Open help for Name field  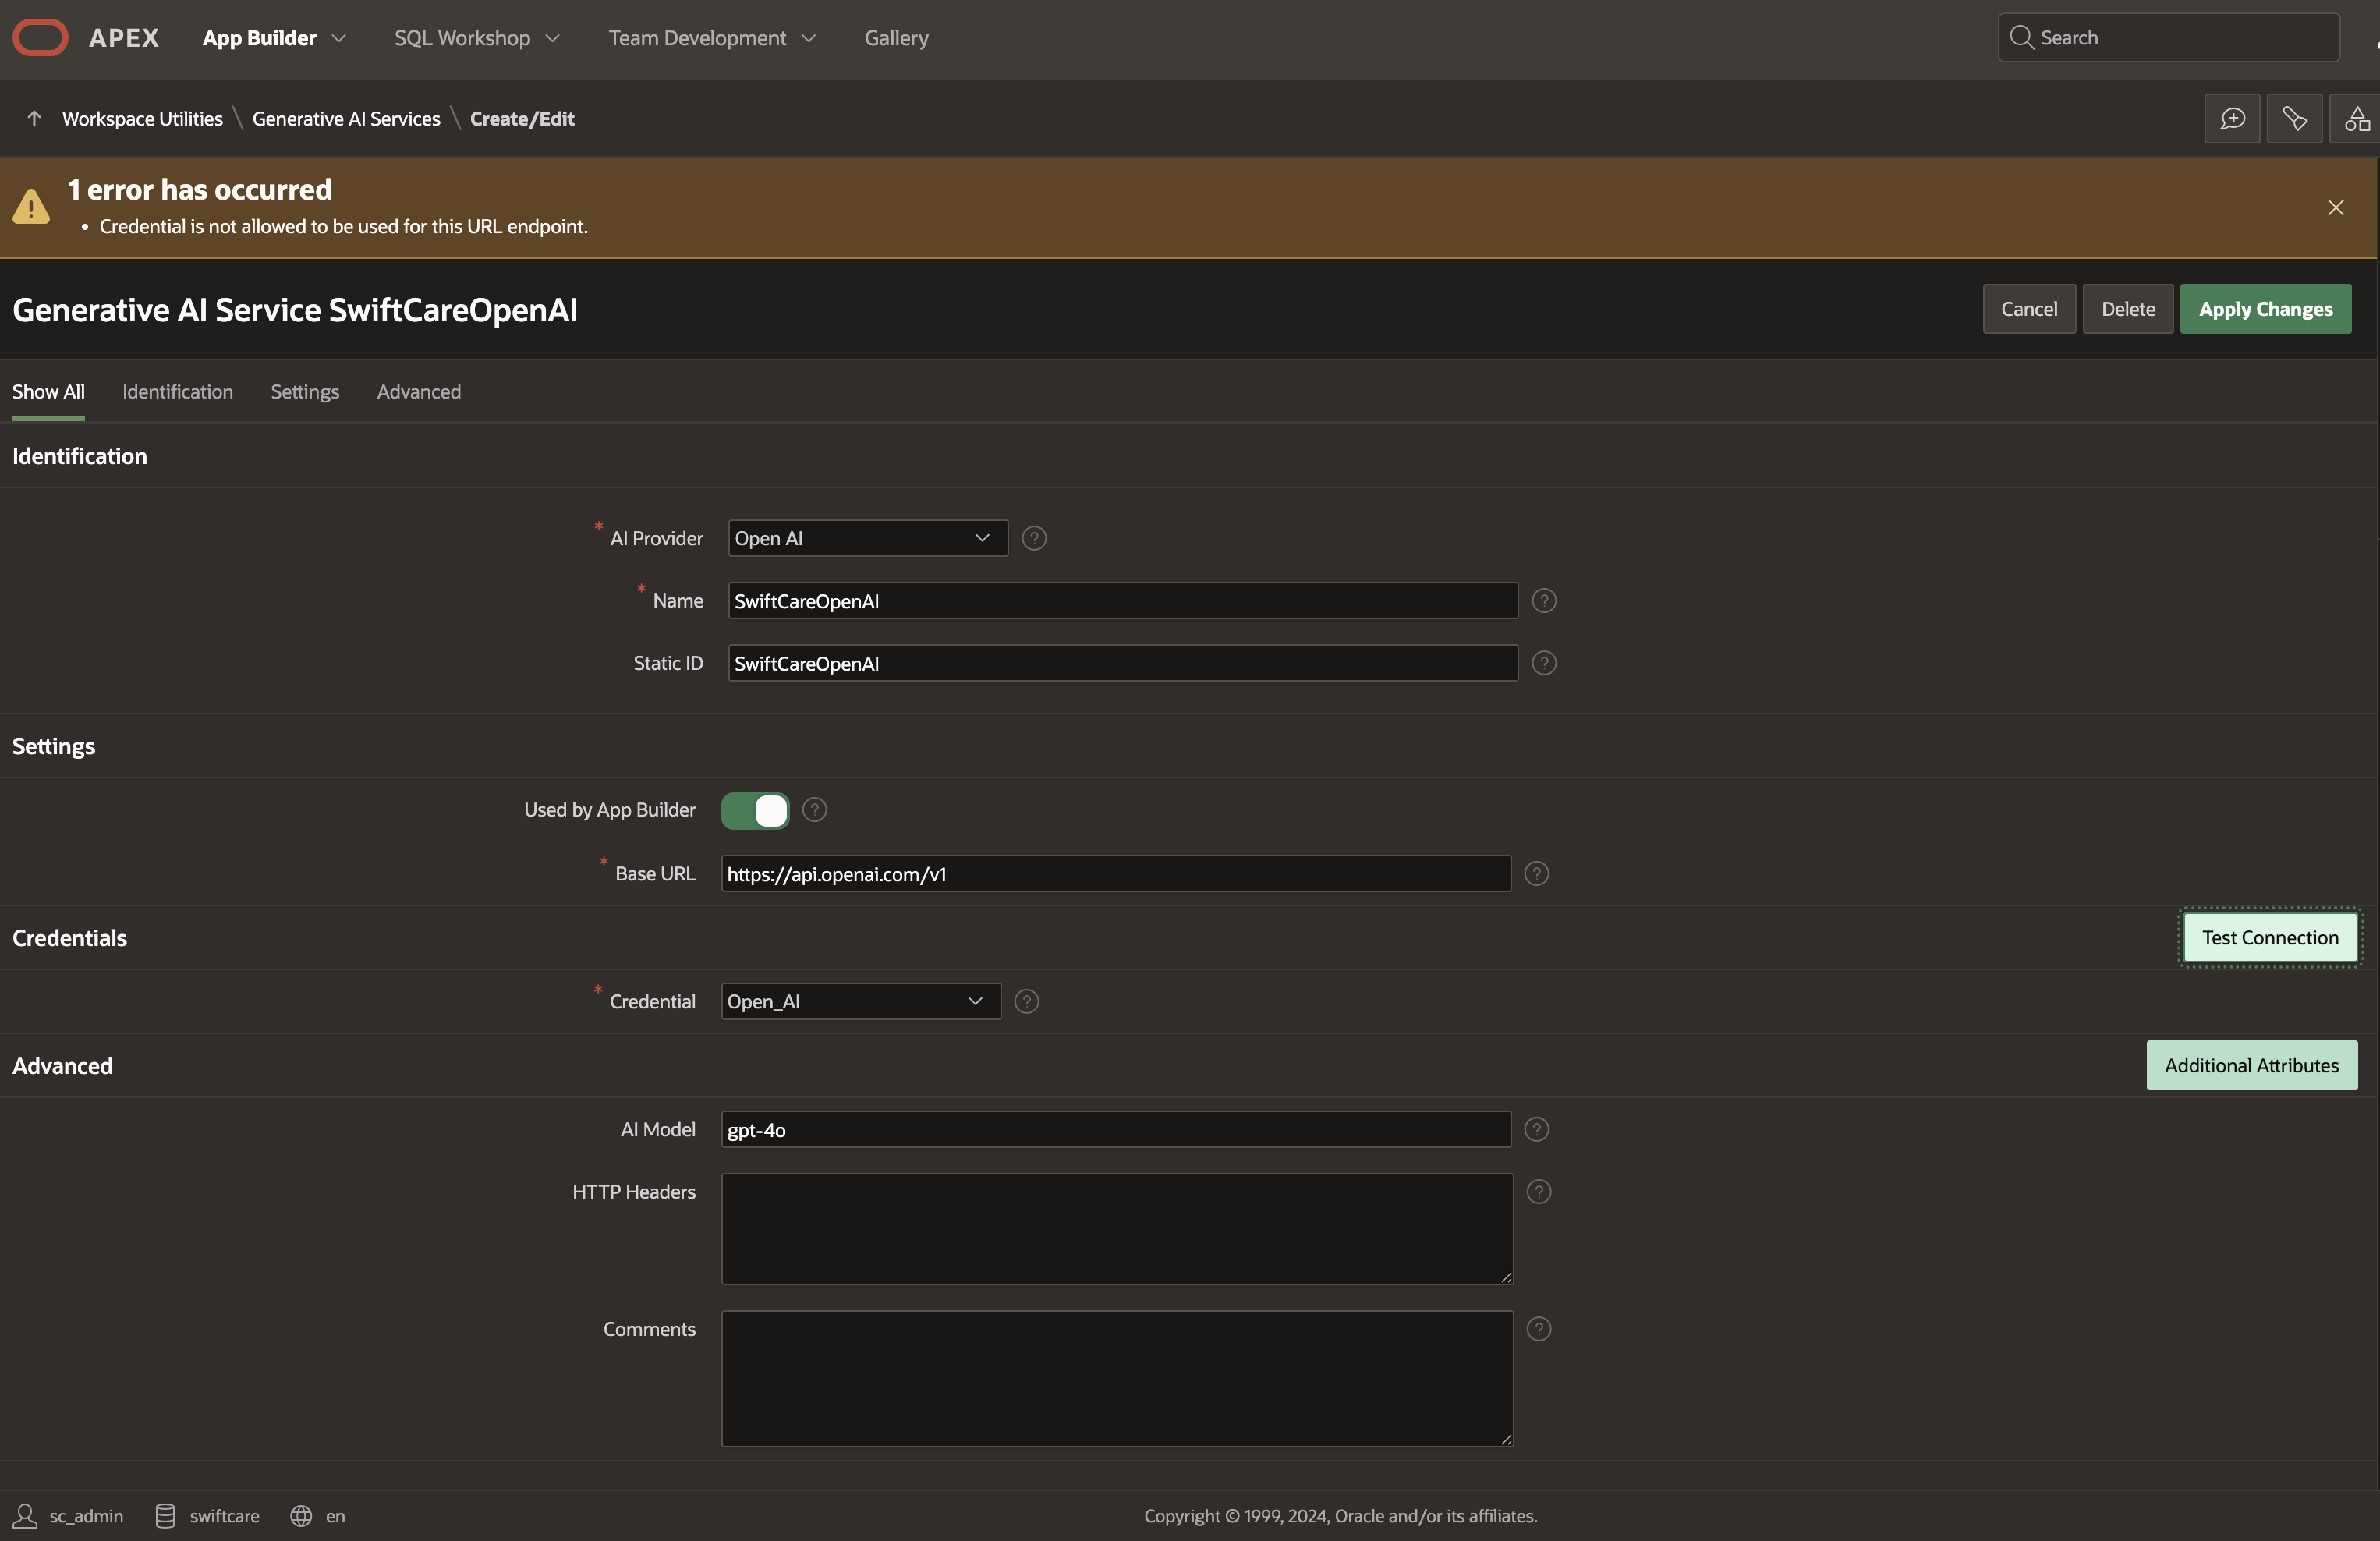point(1544,600)
